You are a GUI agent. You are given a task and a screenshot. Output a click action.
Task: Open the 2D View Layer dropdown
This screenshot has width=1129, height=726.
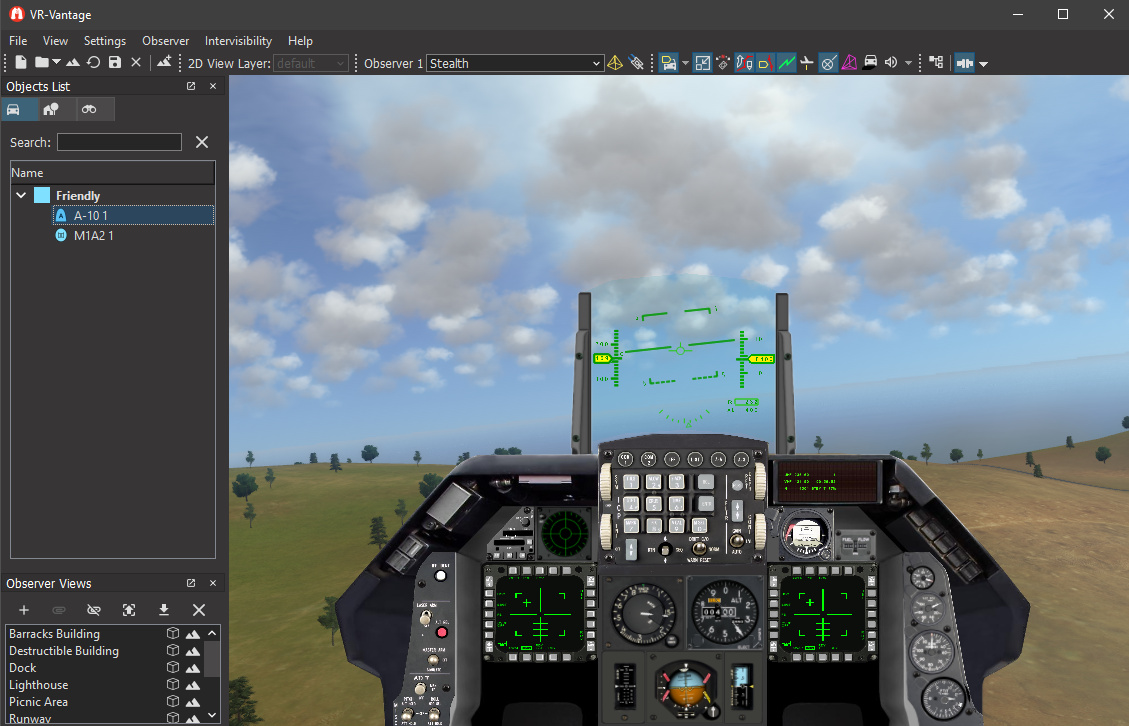310,63
